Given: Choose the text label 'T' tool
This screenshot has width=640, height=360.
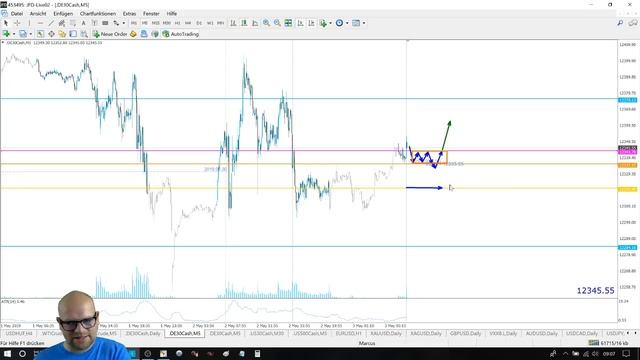Looking at the screenshot, I should [x=94, y=23].
